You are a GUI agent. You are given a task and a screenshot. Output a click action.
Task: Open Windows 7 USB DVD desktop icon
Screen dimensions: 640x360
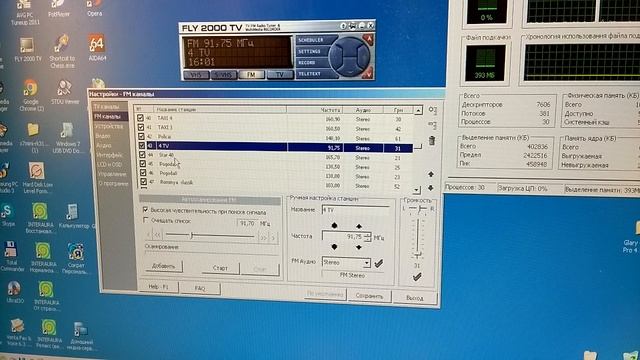click(68, 138)
